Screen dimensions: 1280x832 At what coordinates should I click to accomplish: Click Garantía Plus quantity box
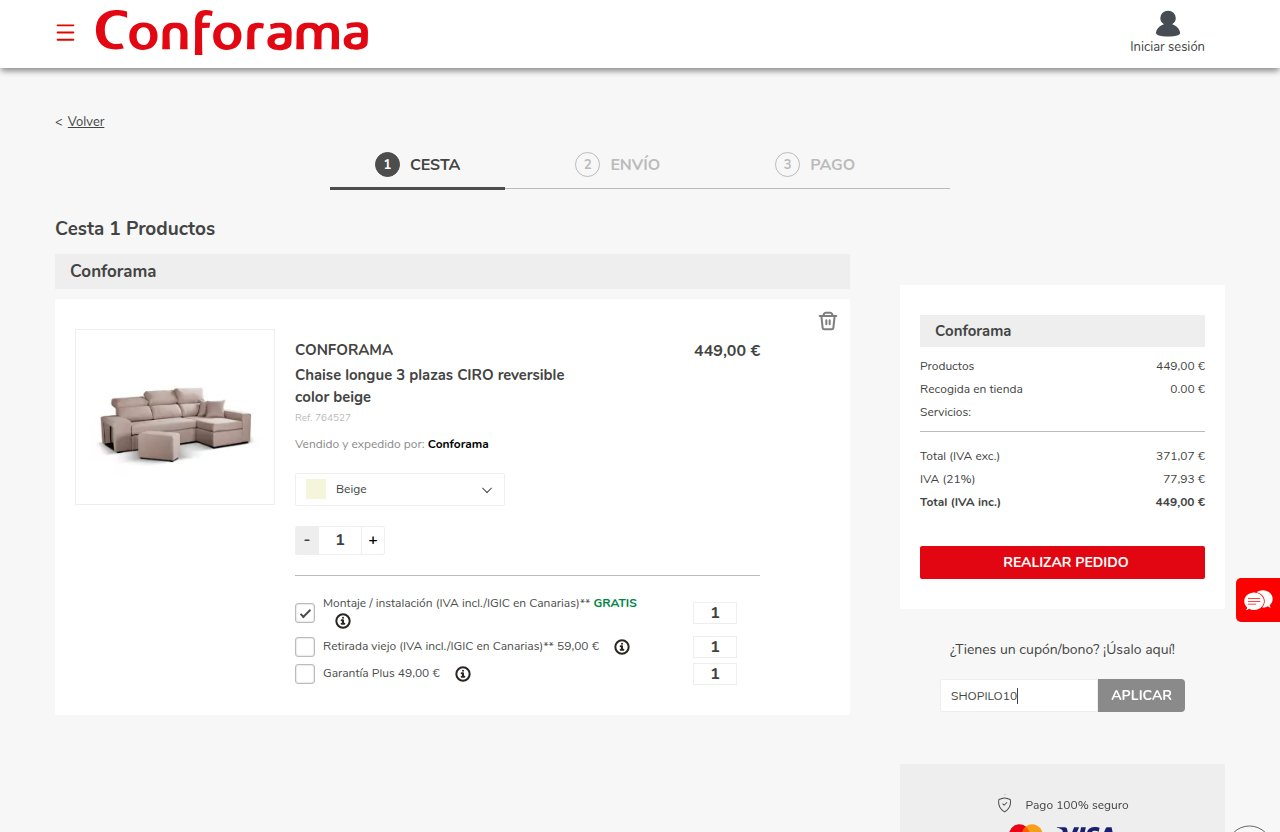(715, 674)
